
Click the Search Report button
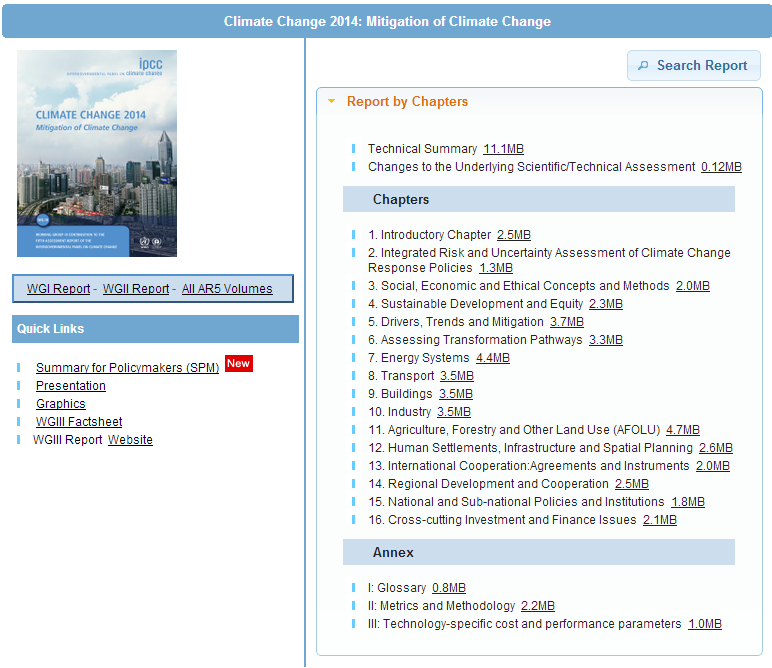tap(694, 66)
